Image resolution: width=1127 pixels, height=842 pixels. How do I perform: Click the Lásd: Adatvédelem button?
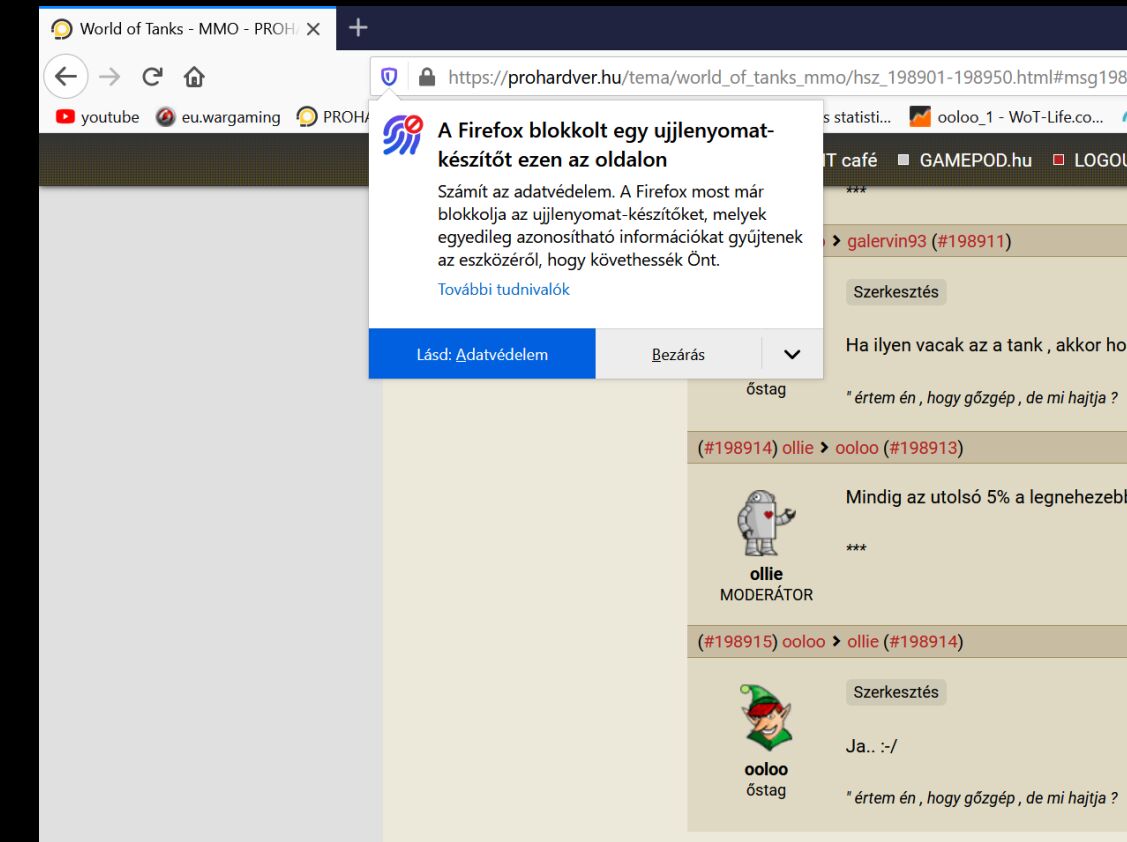coord(482,354)
